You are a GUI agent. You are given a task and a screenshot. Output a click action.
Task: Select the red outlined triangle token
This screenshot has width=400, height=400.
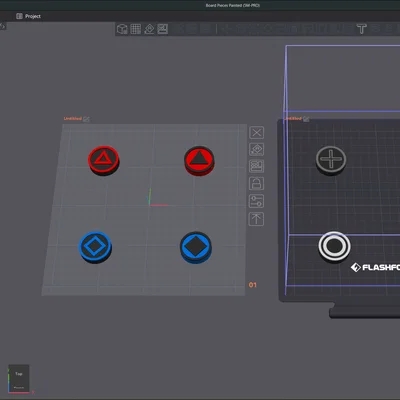tap(104, 160)
